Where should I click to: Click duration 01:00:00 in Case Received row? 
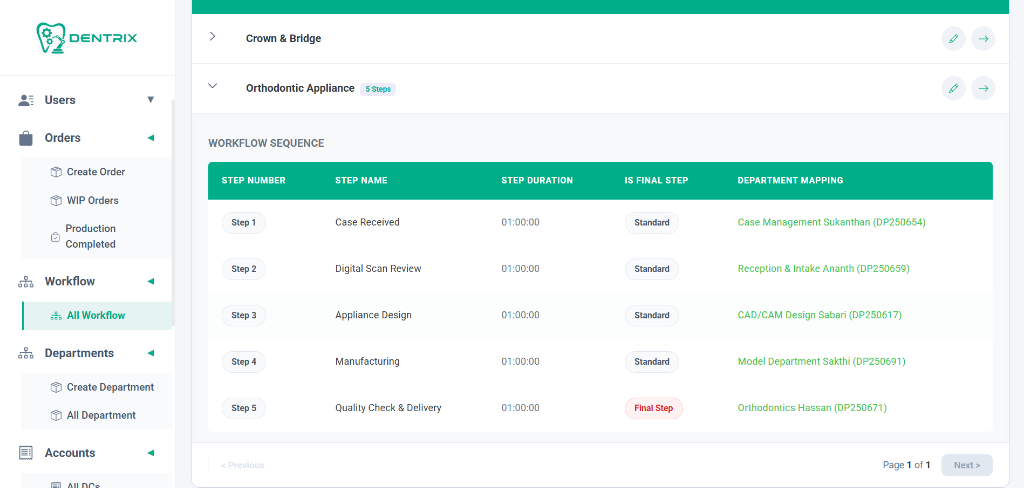(520, 222)
